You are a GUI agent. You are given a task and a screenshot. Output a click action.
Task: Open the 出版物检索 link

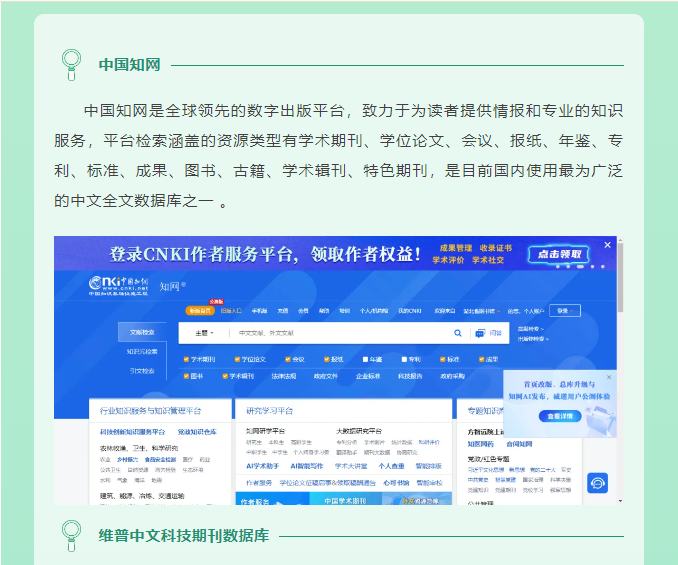[x=533, y=339]
